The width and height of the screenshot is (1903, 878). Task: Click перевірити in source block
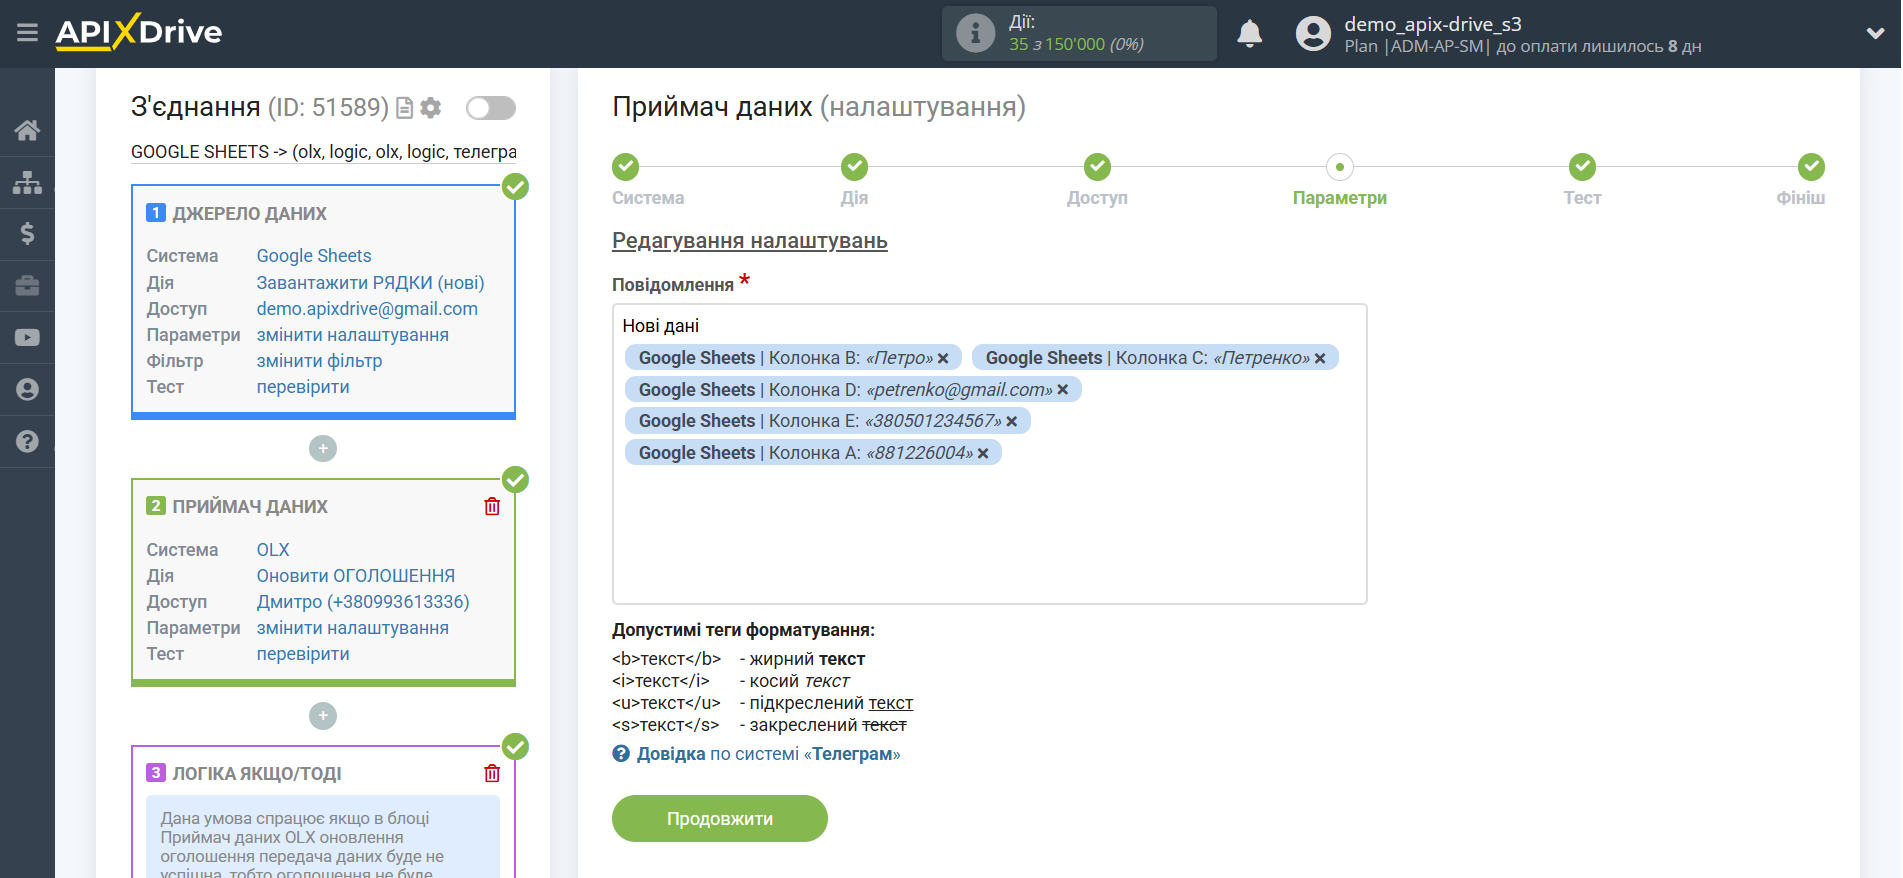tap(303, 387)
